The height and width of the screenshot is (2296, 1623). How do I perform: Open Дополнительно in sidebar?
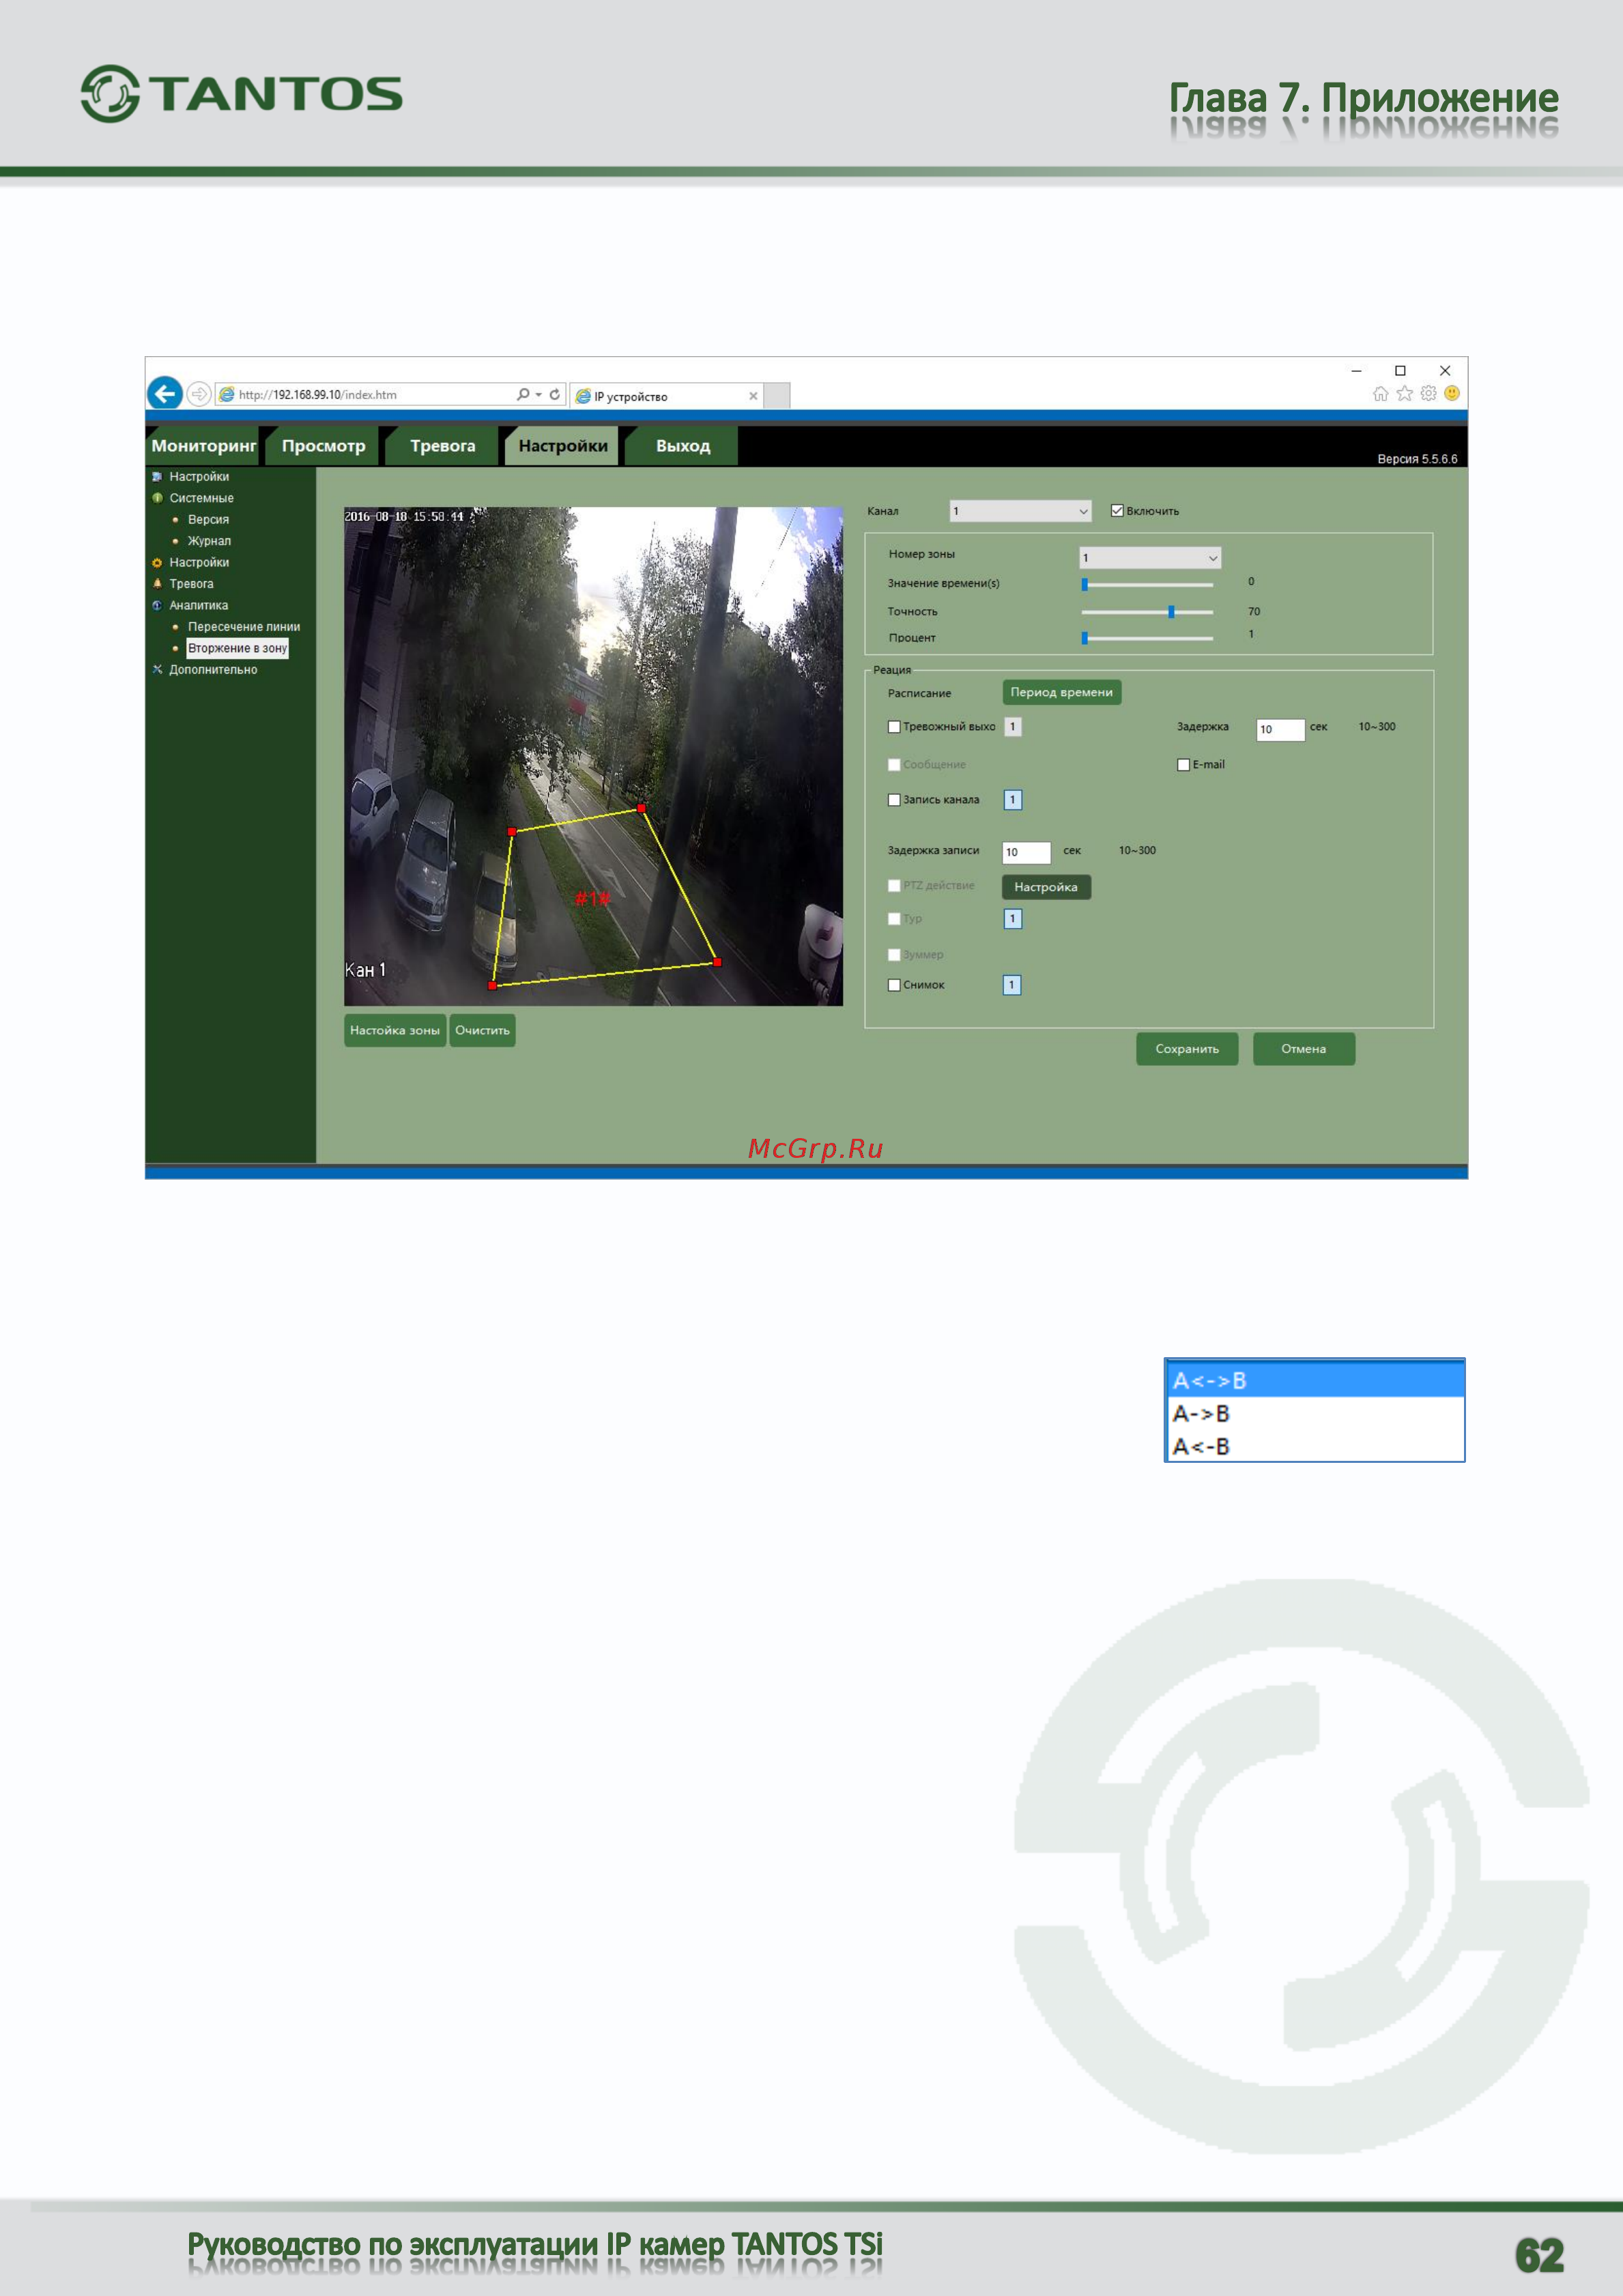click(x=213, y=670)
